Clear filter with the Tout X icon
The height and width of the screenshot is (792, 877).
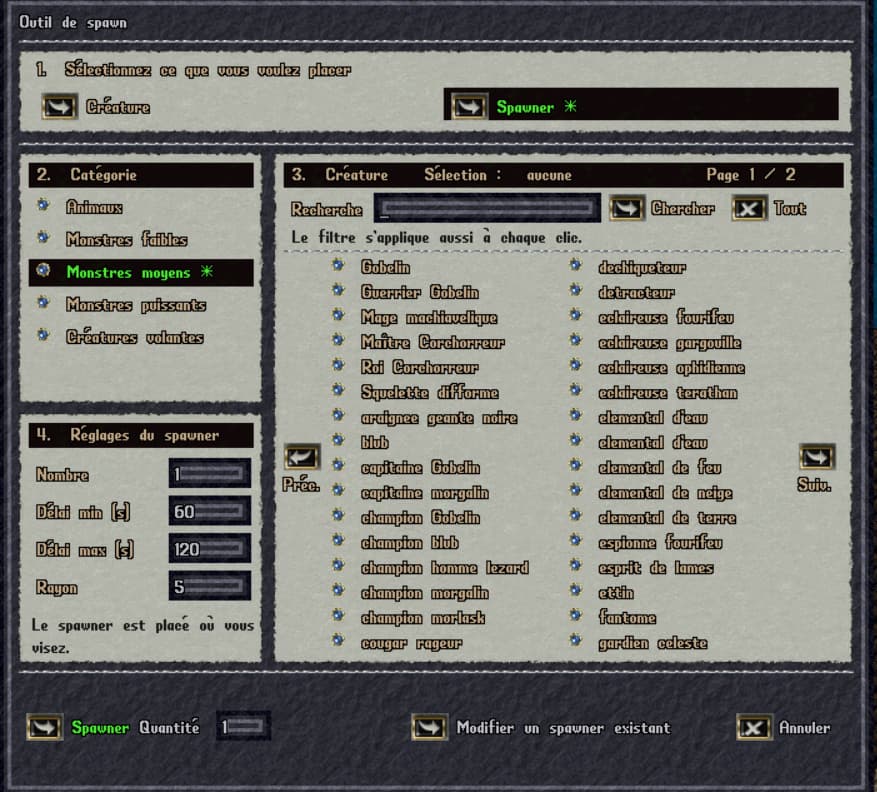(x=749, y=209)
